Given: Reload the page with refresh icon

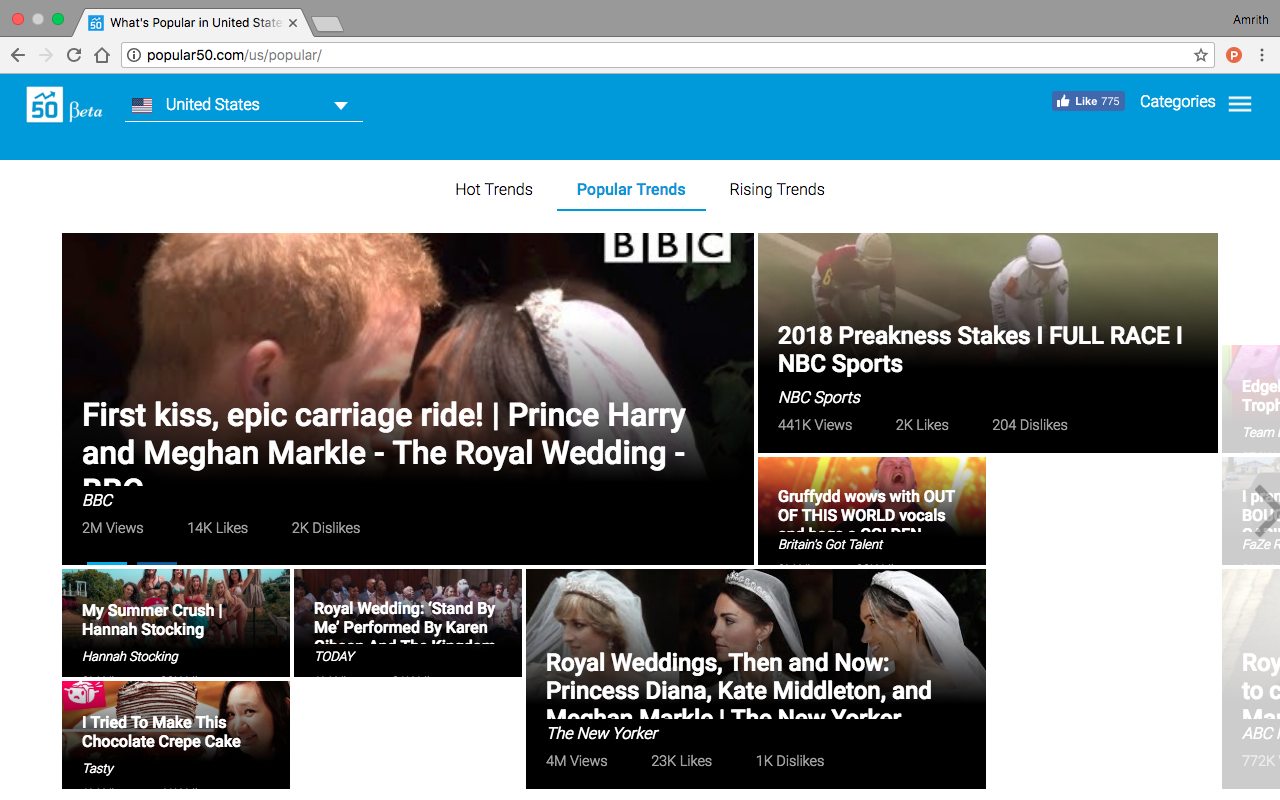Looking at the screenshot, I should coord(74,56).
